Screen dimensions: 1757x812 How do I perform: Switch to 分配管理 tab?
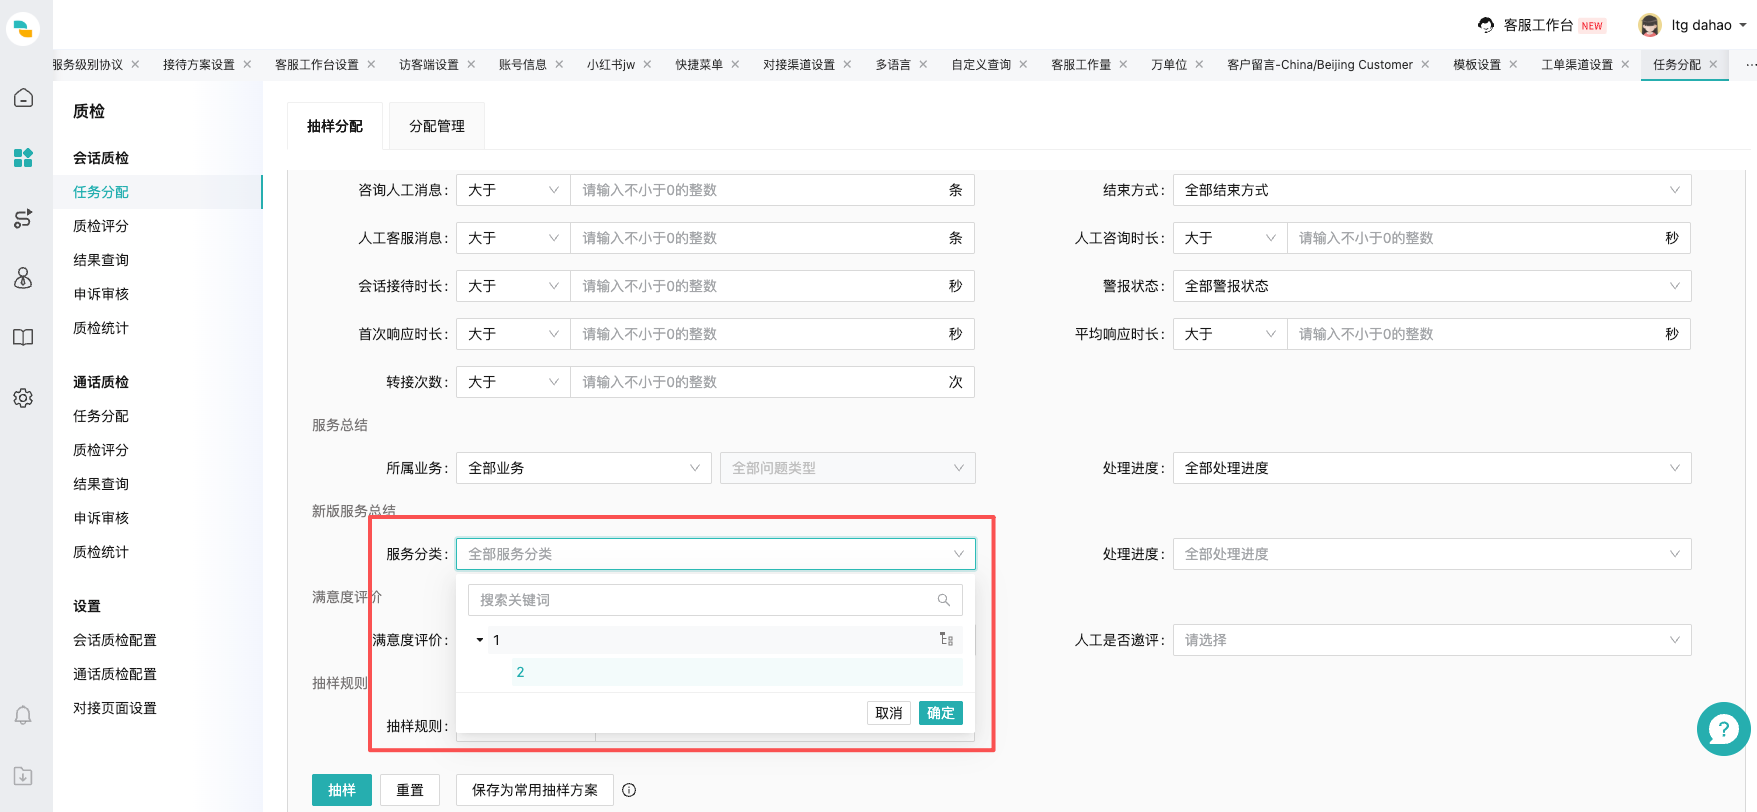click(437, 126)
